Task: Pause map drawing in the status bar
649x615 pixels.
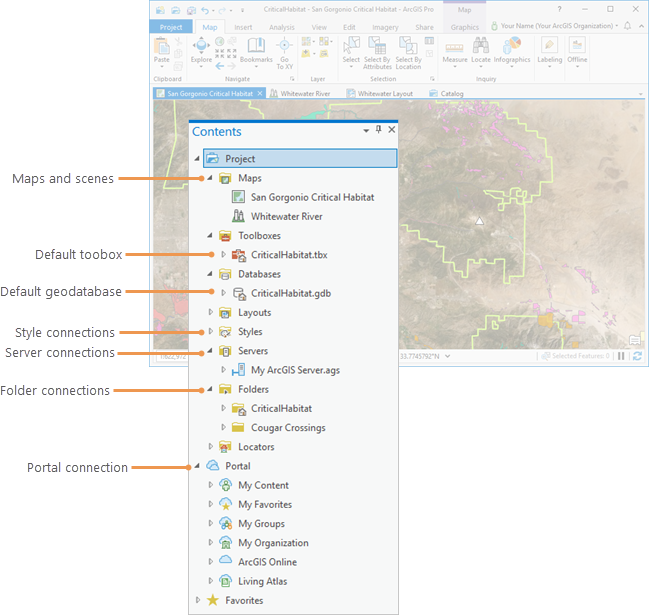Action: point(621,356)
